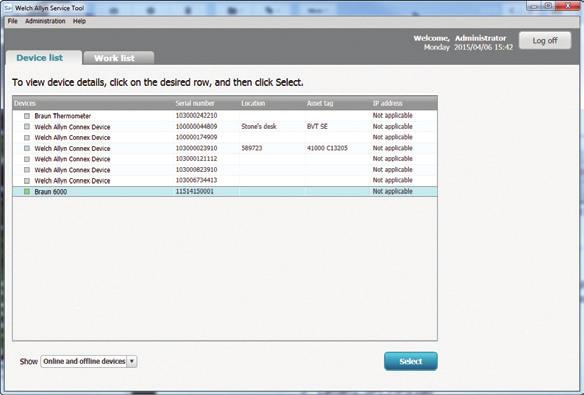The width and height of the screenshot is (584, 395).
Task: Check the box for device serial 103006734413
Action: click(27, 181)
